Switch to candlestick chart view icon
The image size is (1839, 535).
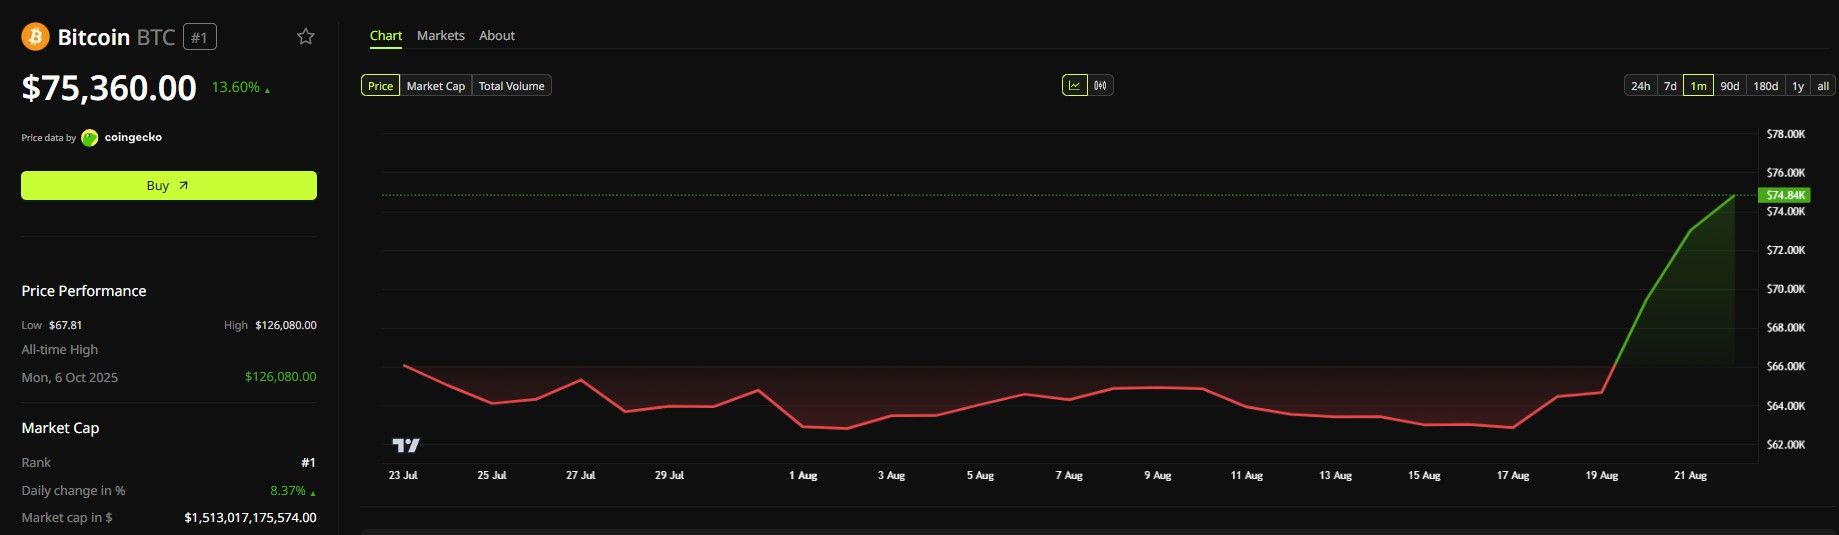point(1100,86)
